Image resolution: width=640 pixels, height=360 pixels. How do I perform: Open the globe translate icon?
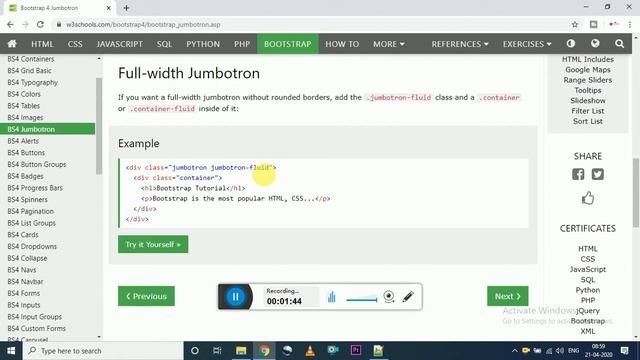point(595,43)
